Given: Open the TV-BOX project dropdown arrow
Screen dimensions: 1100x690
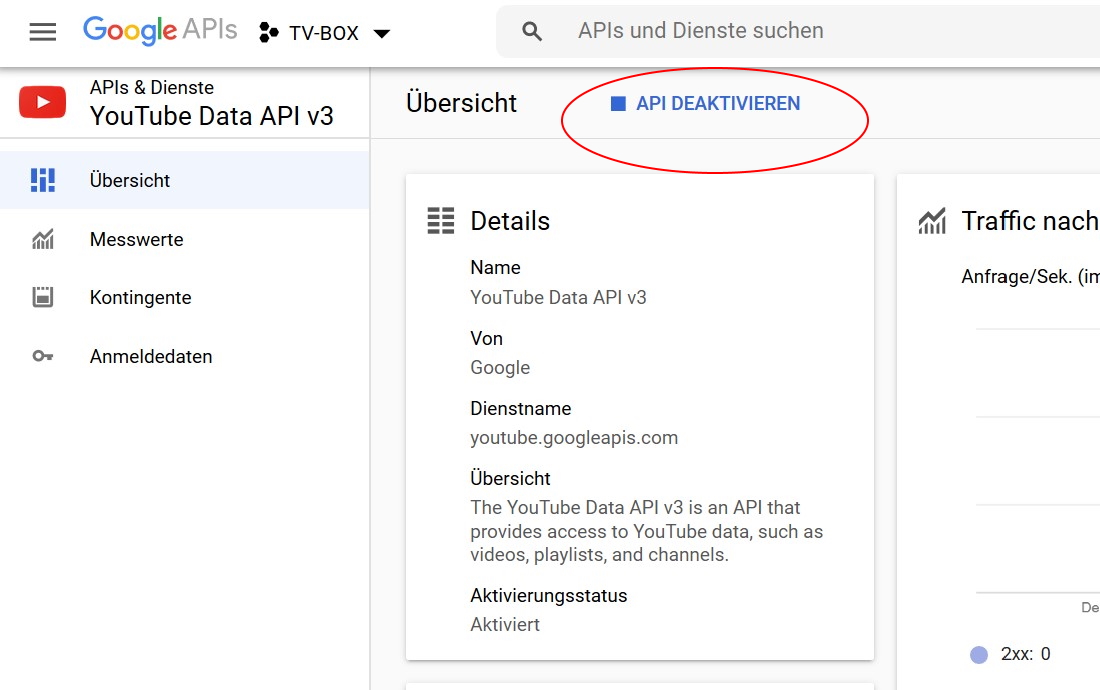Looking at the screenshot, I should coord(382,33).
